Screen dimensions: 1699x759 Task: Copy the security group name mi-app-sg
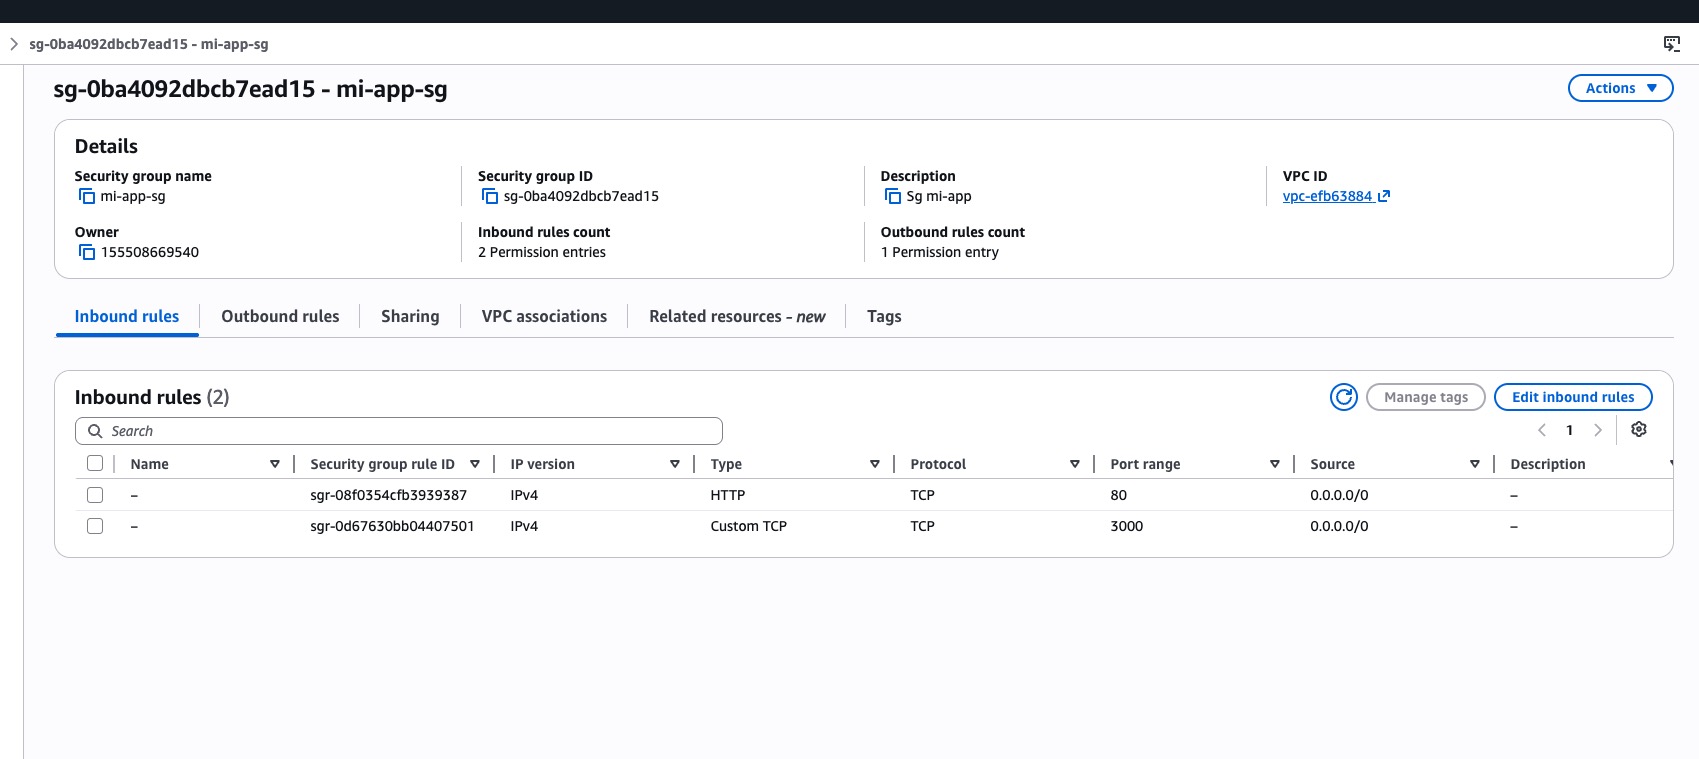(x=87, y=196)
